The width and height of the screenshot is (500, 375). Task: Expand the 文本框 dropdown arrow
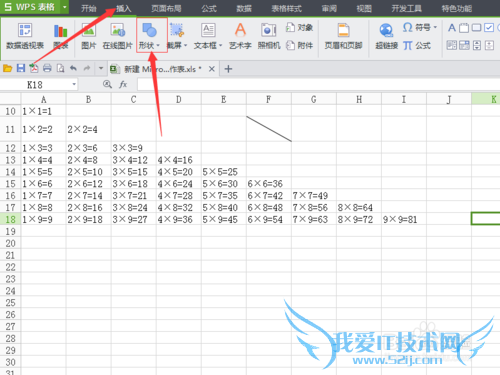pos(220,45)
